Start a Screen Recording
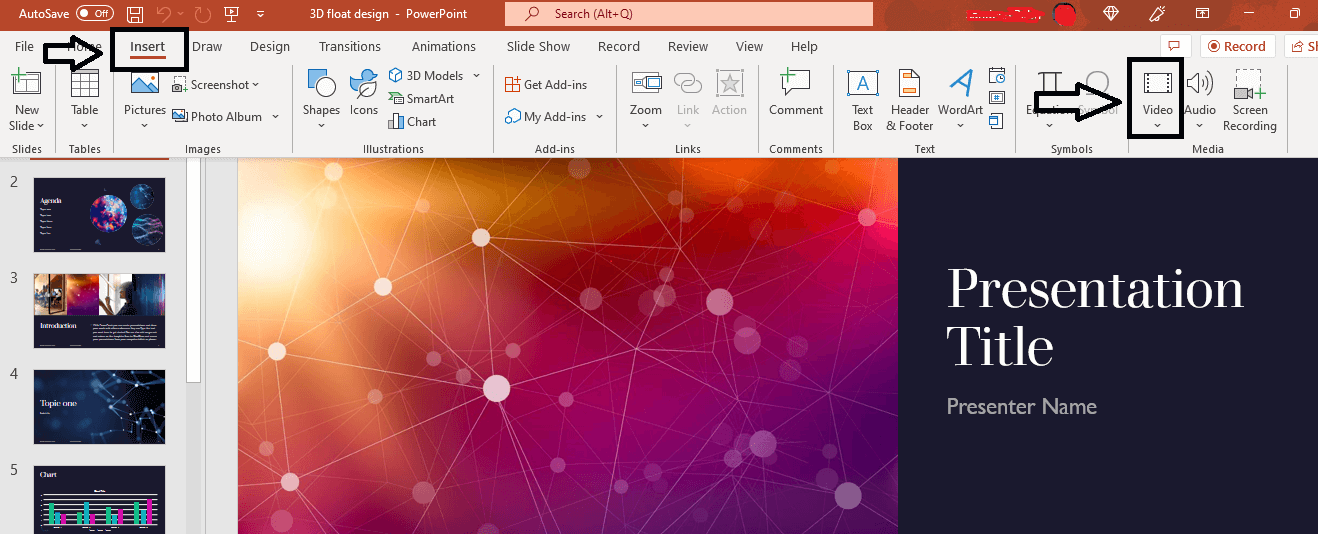This screenshot has width=1318, height=534. click(x=1250, y=101)
